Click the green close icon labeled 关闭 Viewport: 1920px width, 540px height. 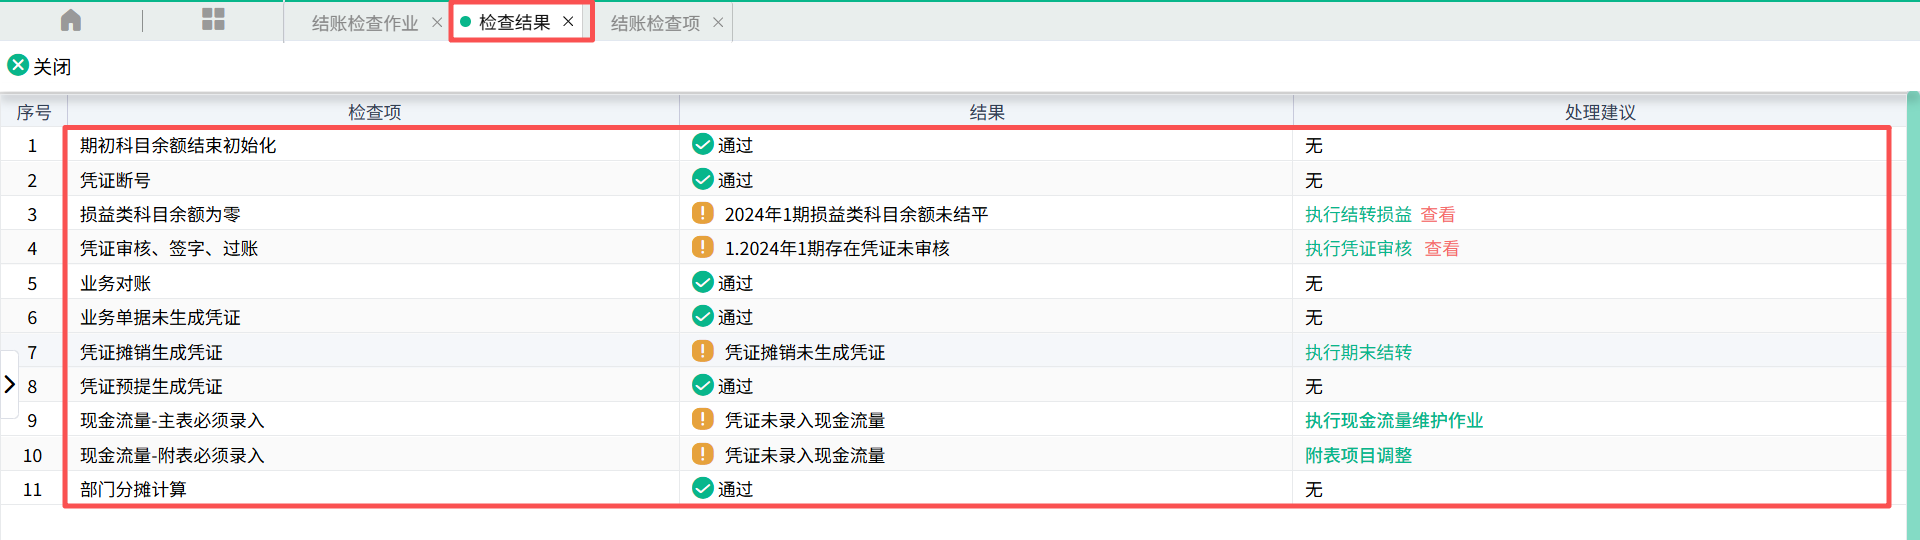(18, 66)
